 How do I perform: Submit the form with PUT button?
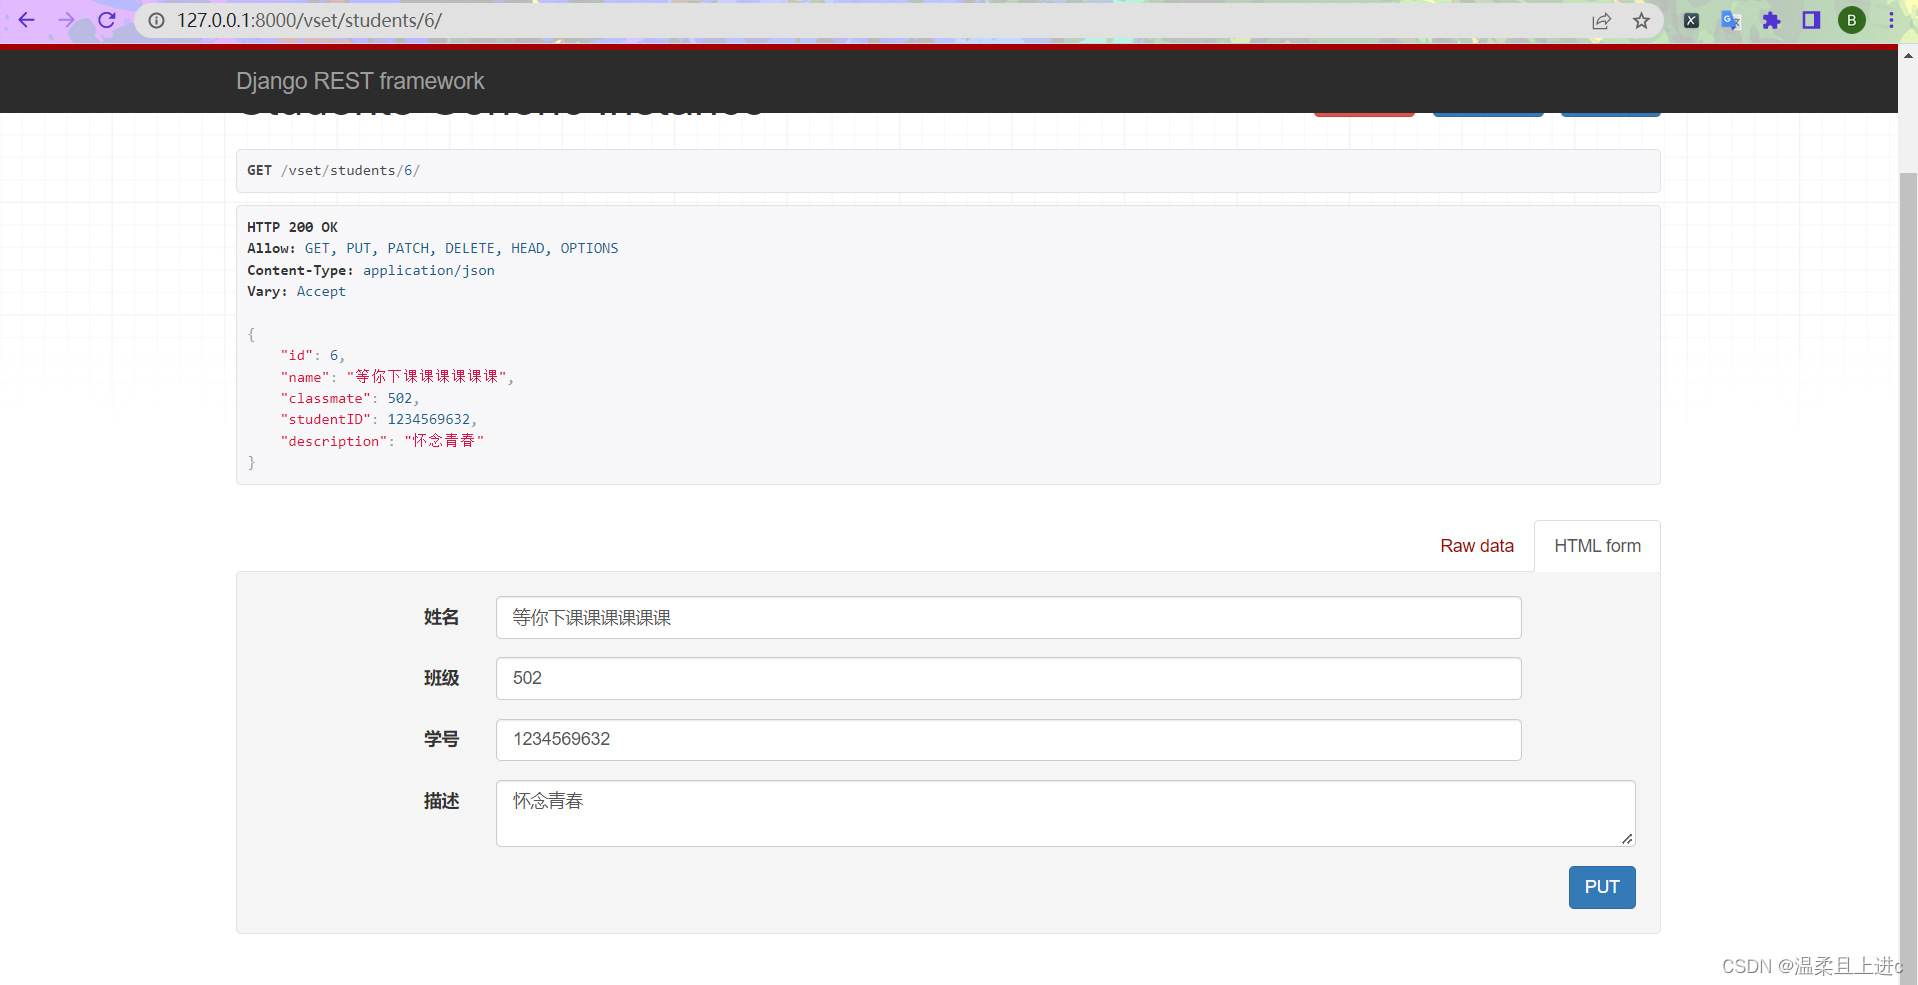click(x=1601, y=887)
